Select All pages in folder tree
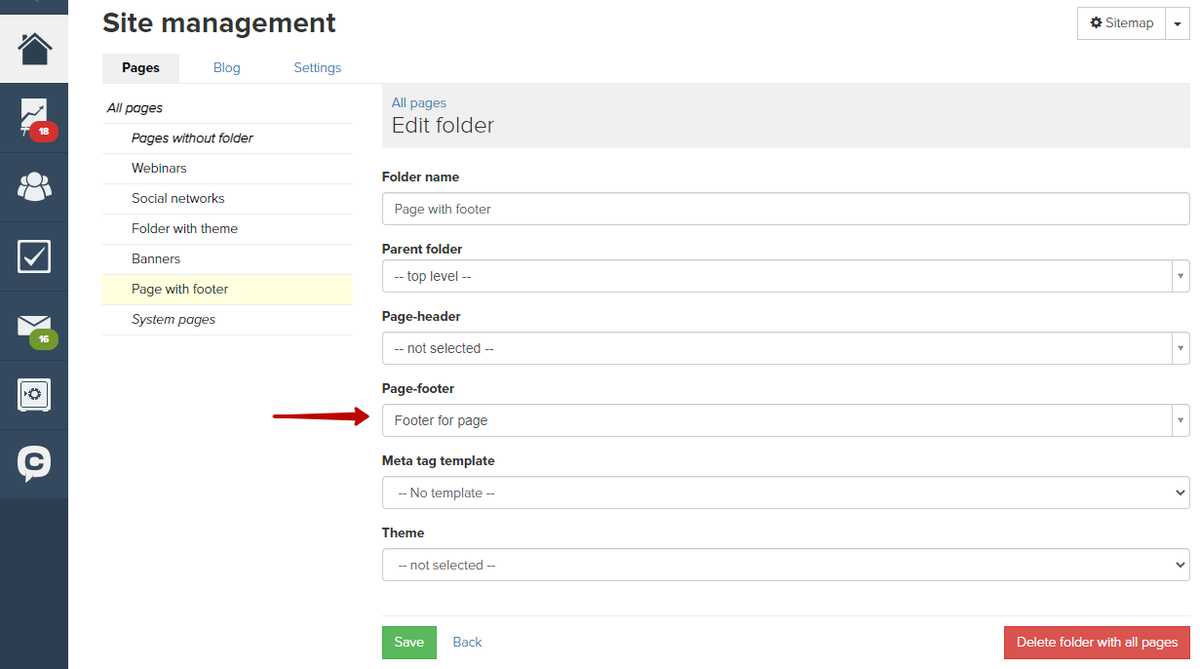Screen dimensions: 1200x669 pos(135,108)
